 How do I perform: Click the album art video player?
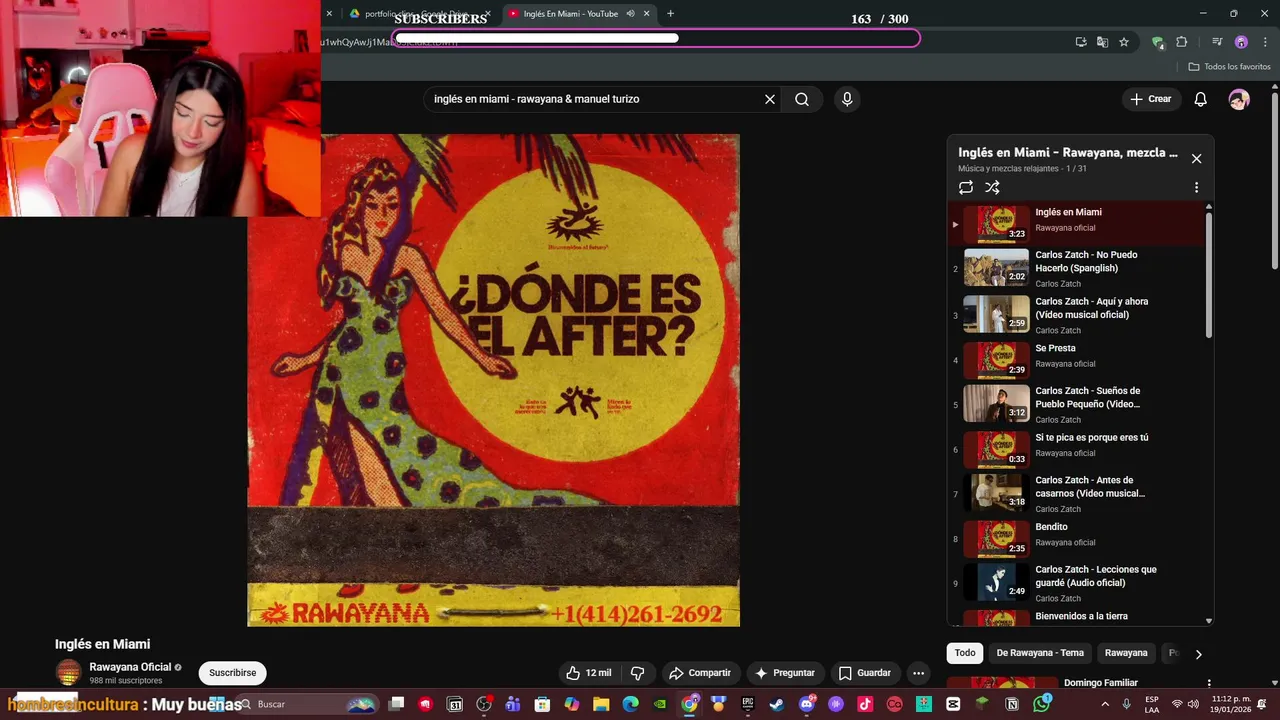tap(493, 380)
